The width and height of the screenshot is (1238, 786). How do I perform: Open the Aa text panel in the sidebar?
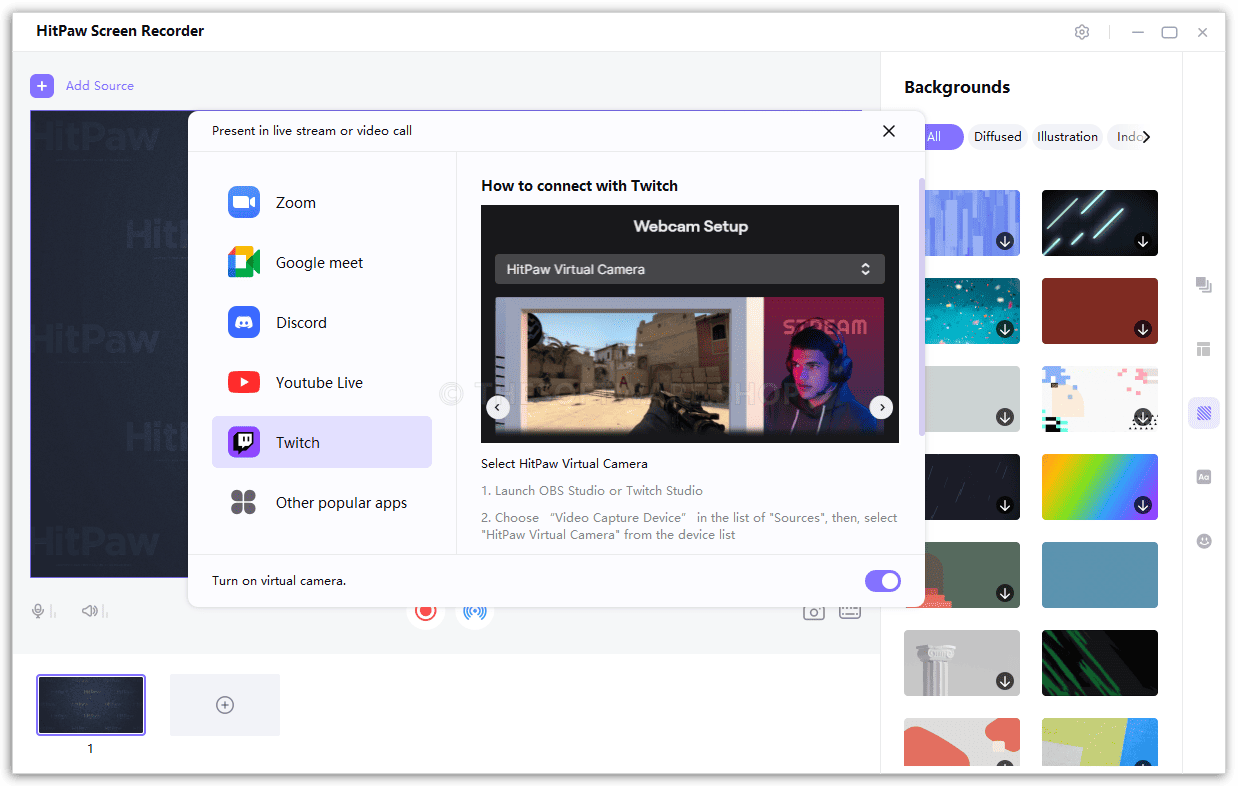(1204, 477)
